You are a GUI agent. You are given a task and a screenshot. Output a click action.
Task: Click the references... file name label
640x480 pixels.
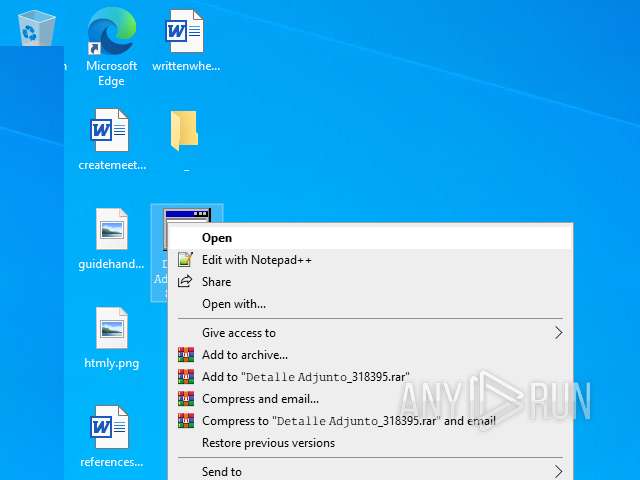point(111,462)
